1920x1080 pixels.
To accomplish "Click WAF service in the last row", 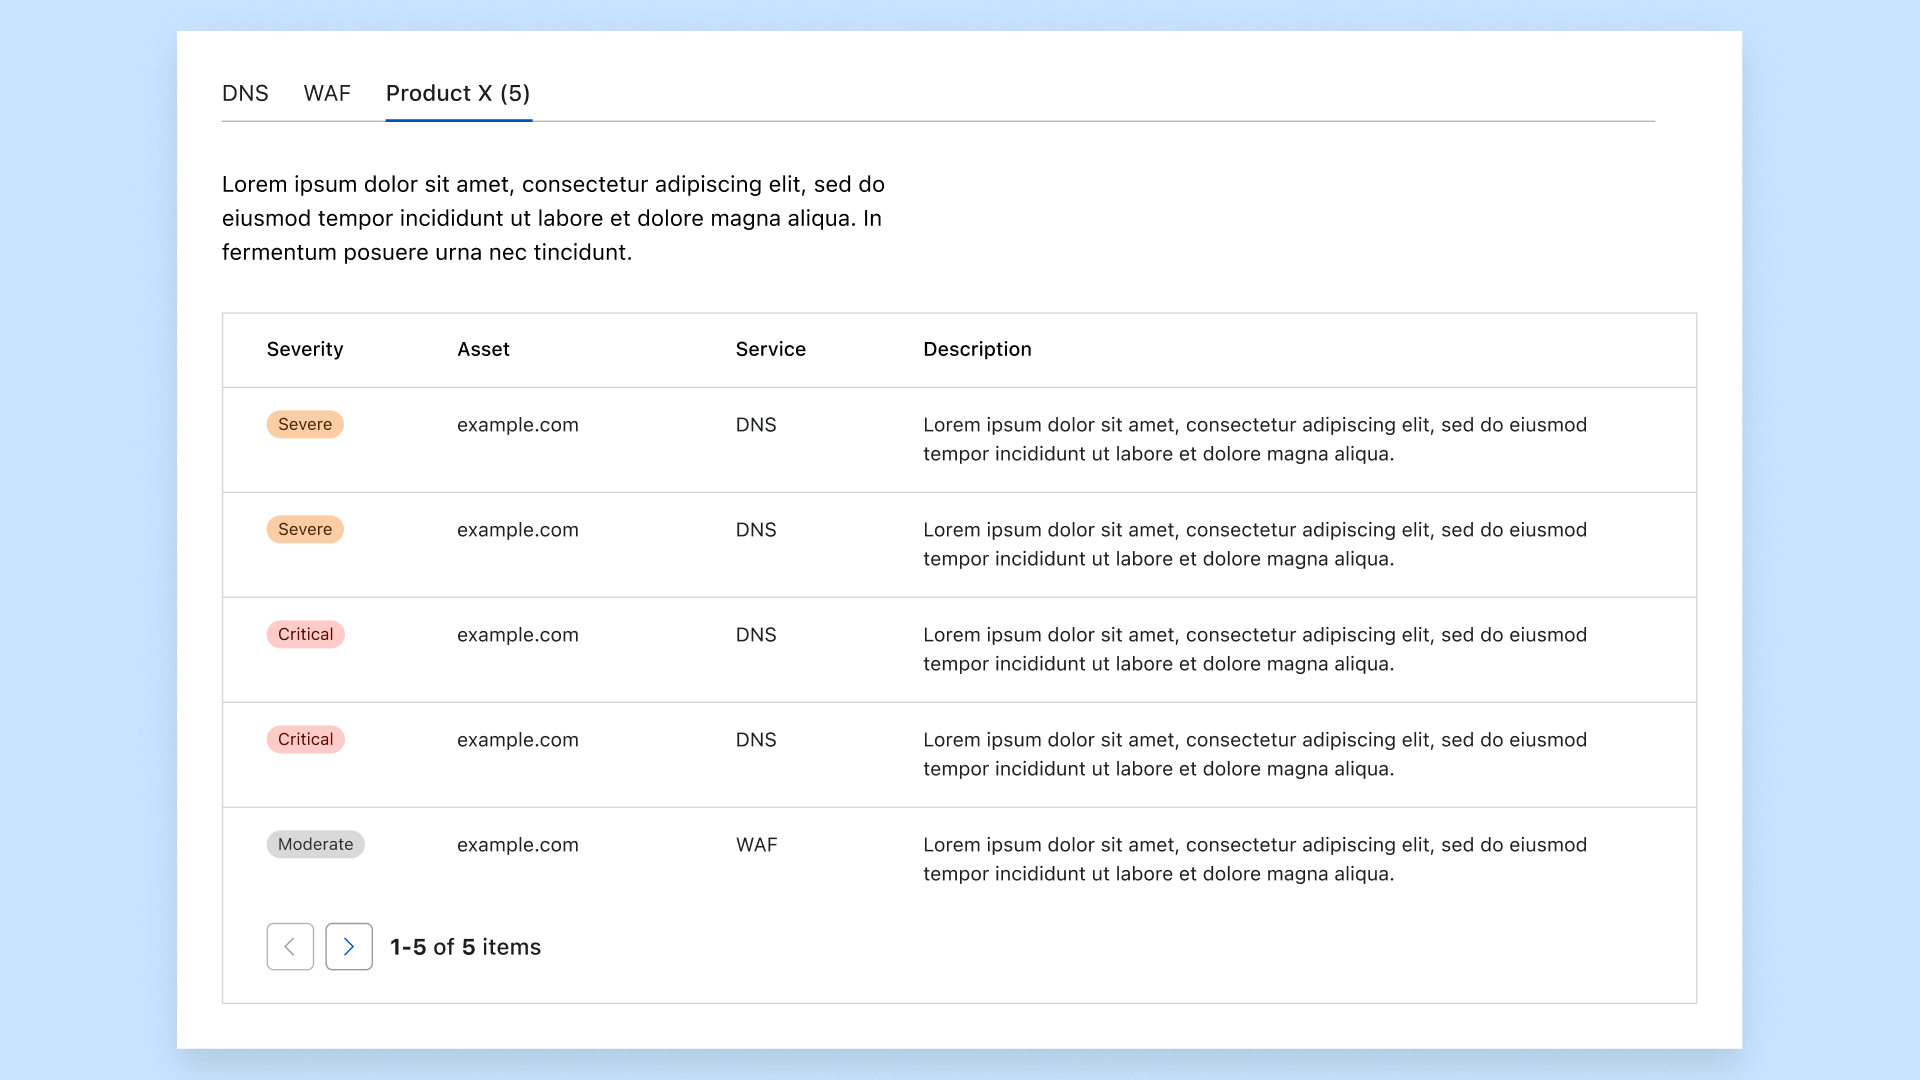I will point(756,845).
